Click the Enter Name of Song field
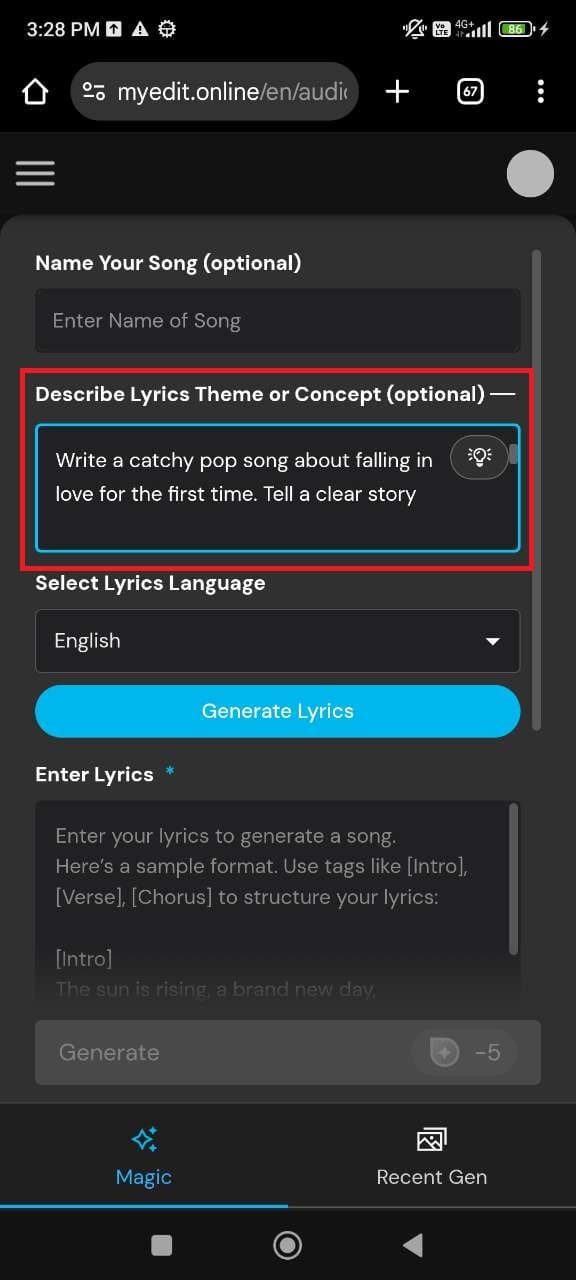The width and height of the screenshot is (576, 1280). pos(278,320)
